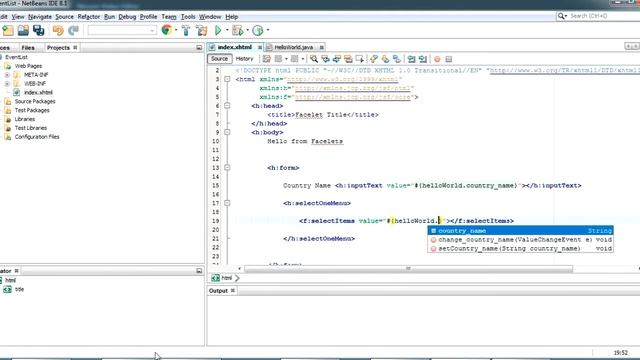Click the Find Selection magnifier icon
This screenshot has height=360, width=640.
313,59
